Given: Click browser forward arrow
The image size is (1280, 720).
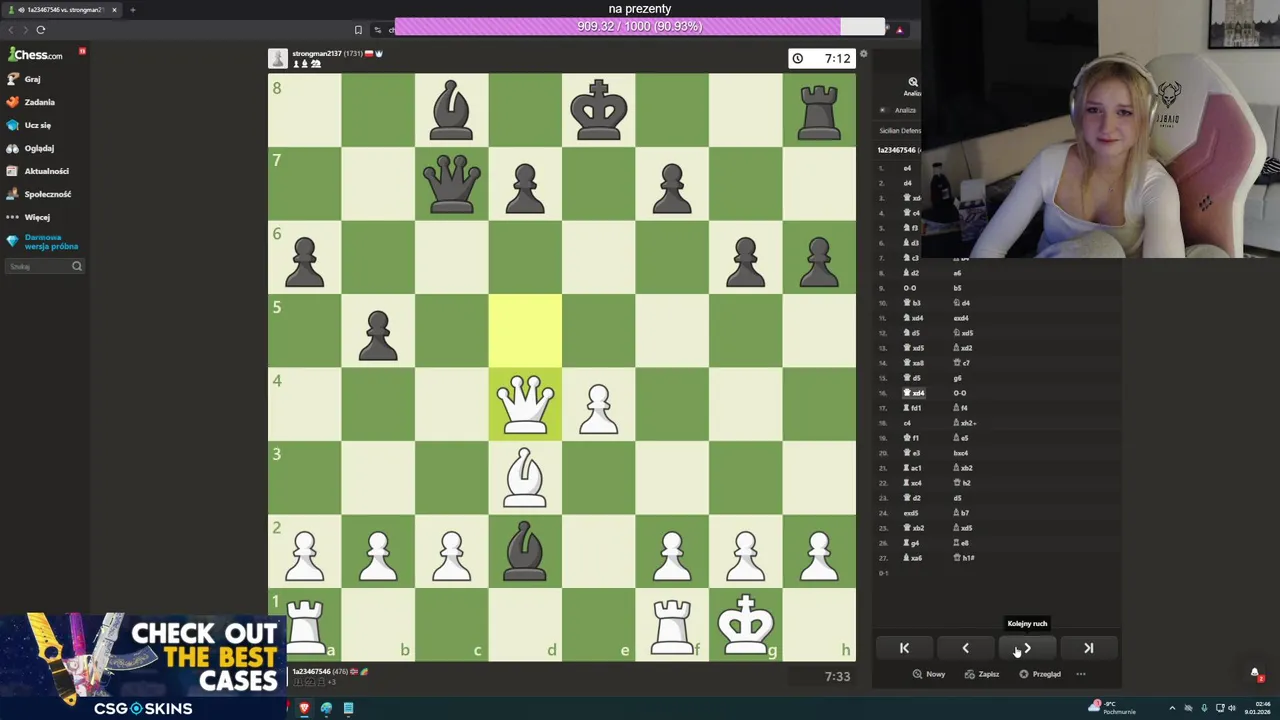Looking at the screenshot, I should pos(24,29).
